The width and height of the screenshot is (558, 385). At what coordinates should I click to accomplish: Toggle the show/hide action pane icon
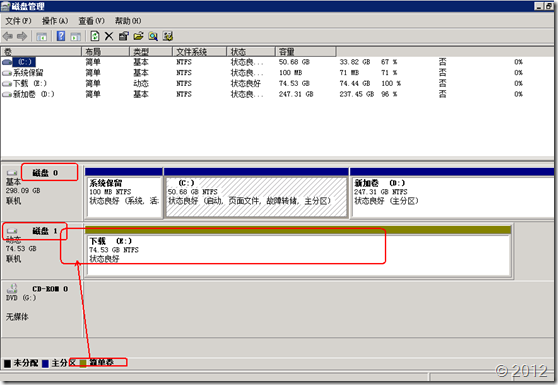coord(75,36)
